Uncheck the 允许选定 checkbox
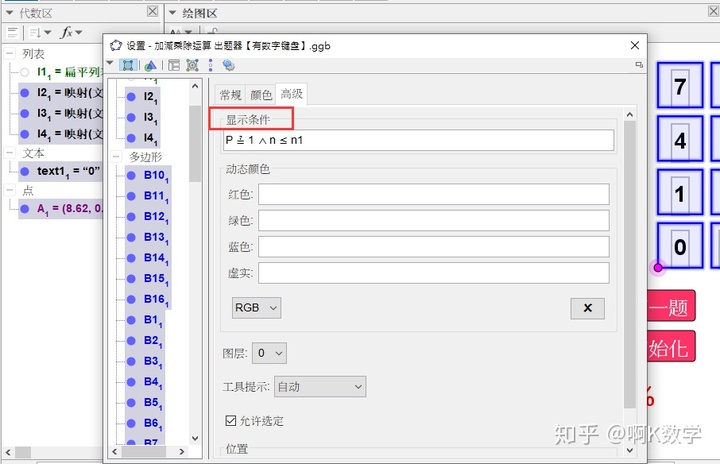 click(231, 420)
